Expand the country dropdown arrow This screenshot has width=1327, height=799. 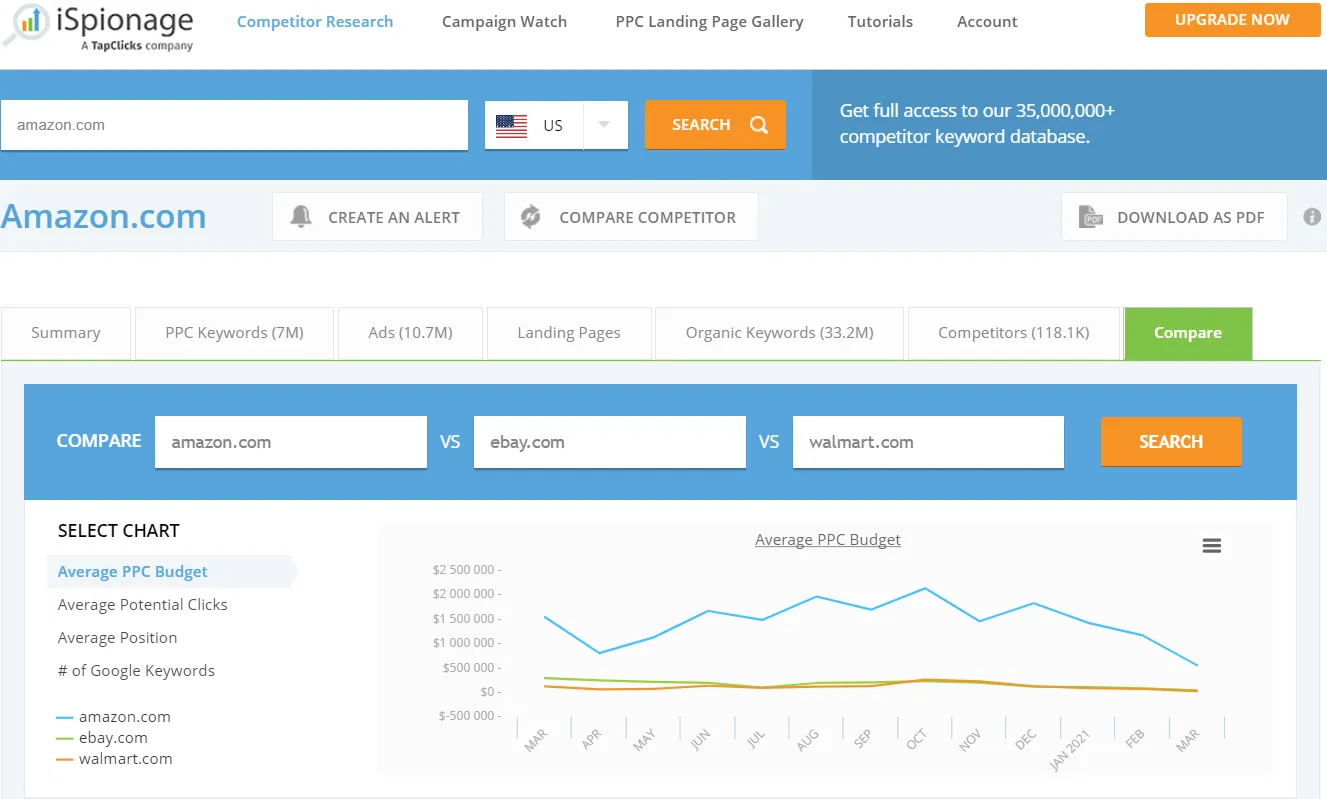pyautogui.click(x=604, y=125)
